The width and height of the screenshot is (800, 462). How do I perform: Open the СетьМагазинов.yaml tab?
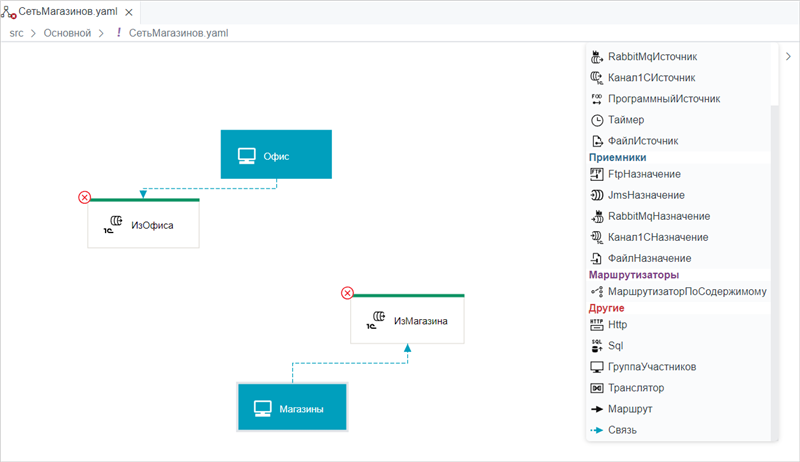[x=68, y=11]
